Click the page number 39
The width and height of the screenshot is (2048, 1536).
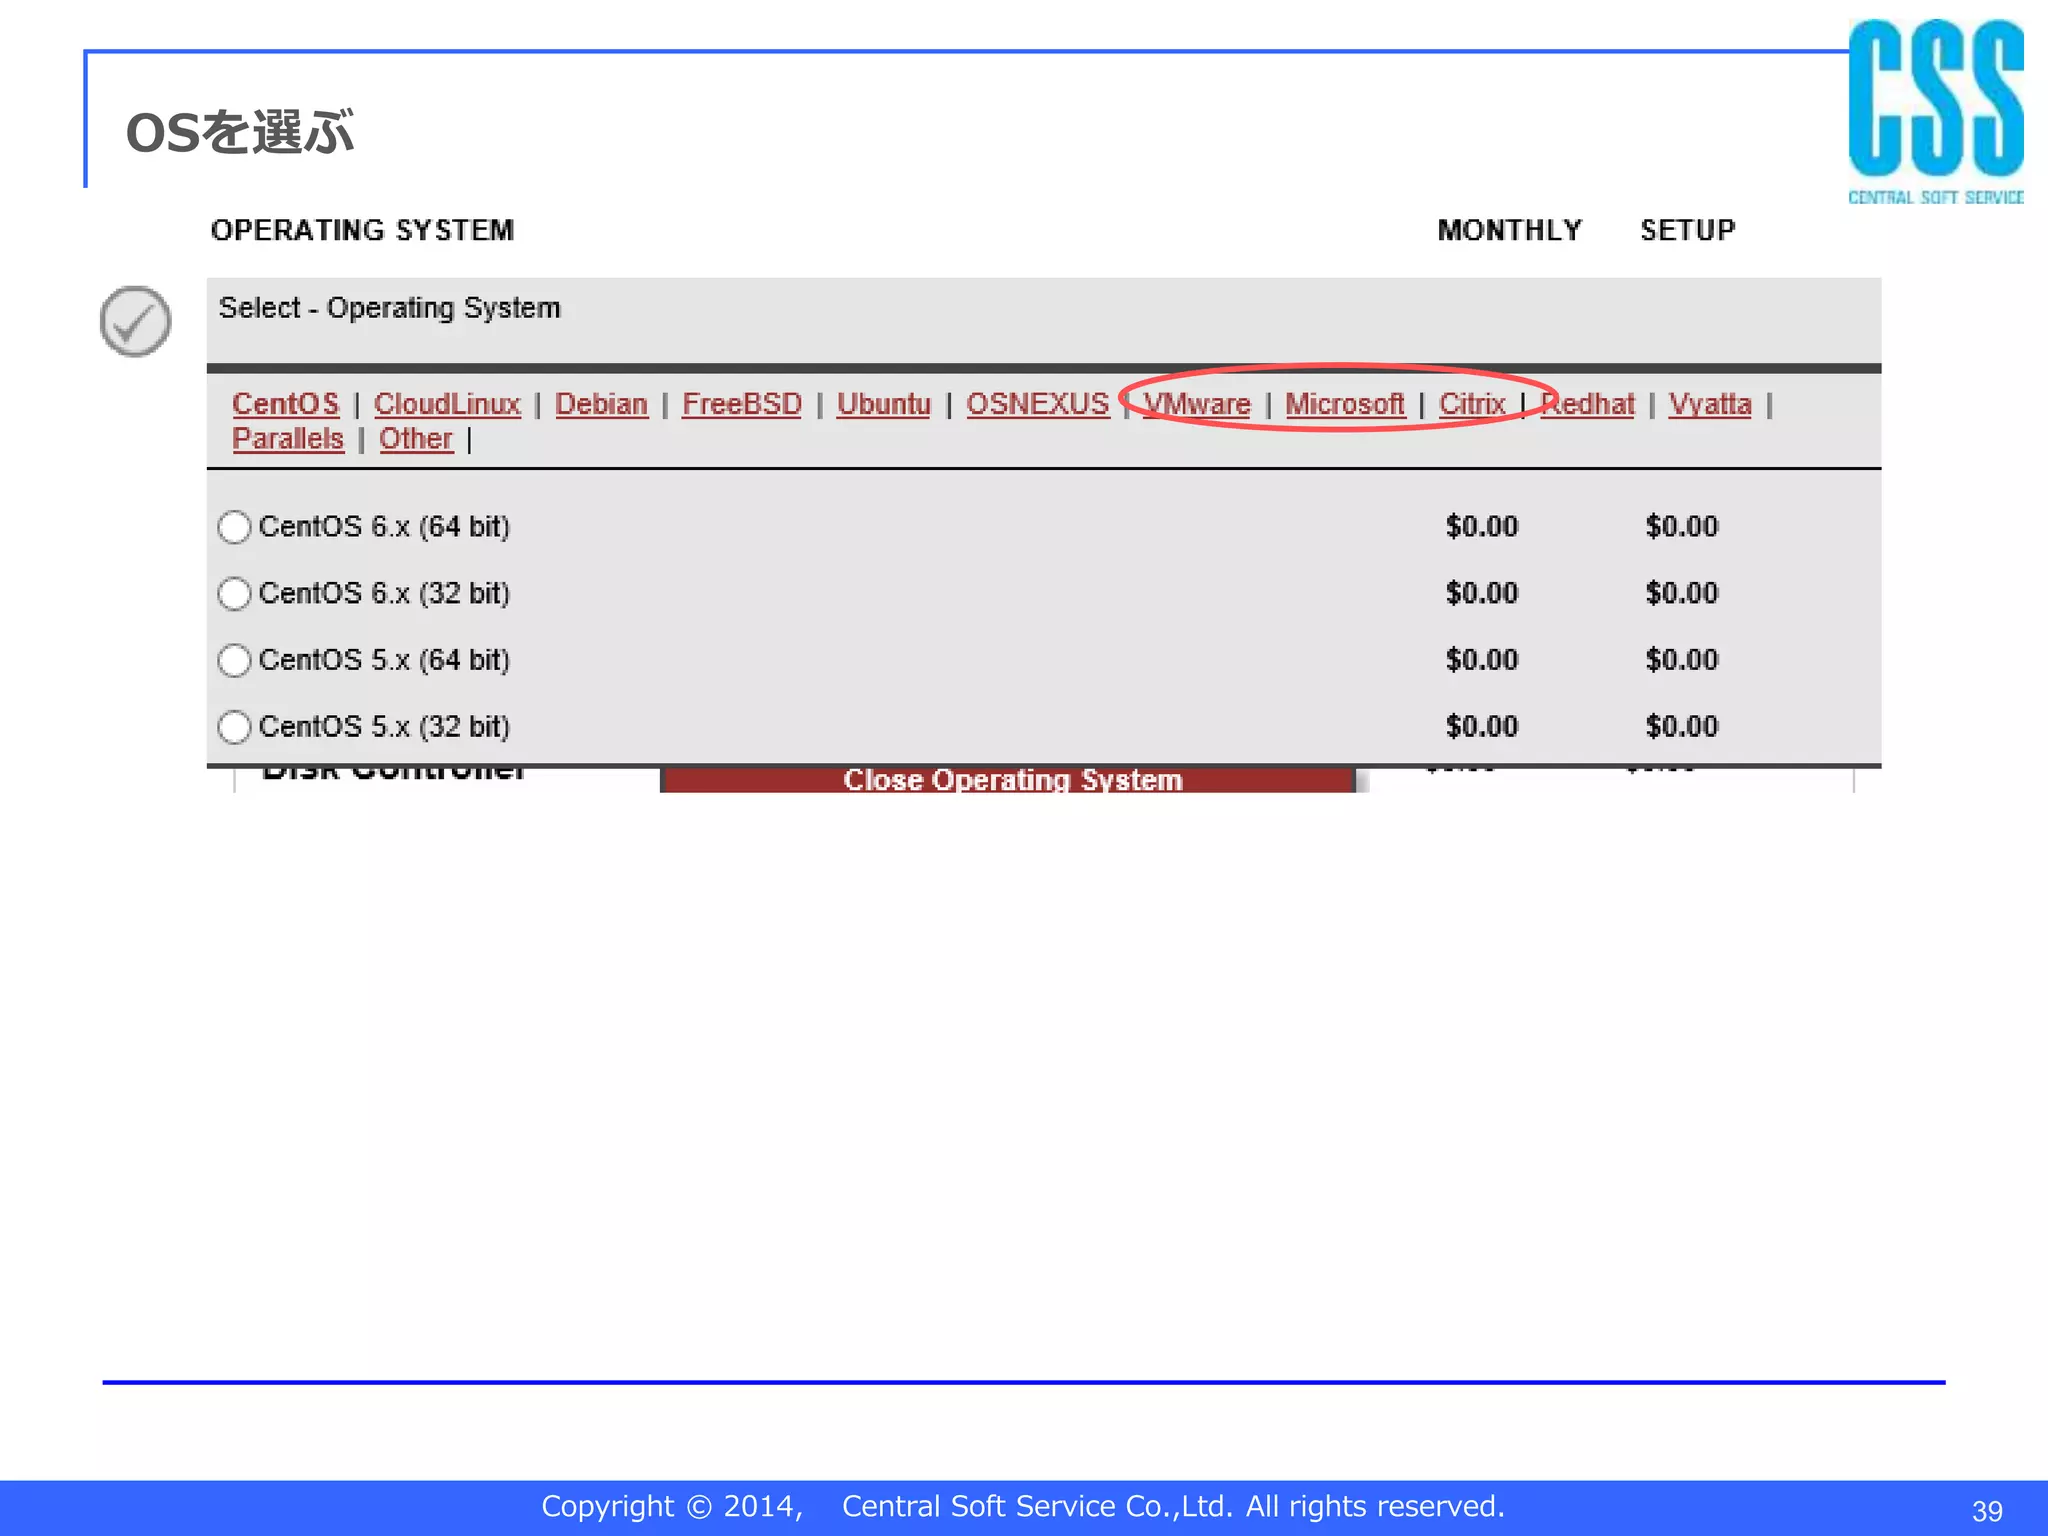pyautogui.click(x=1987, y=1510)
